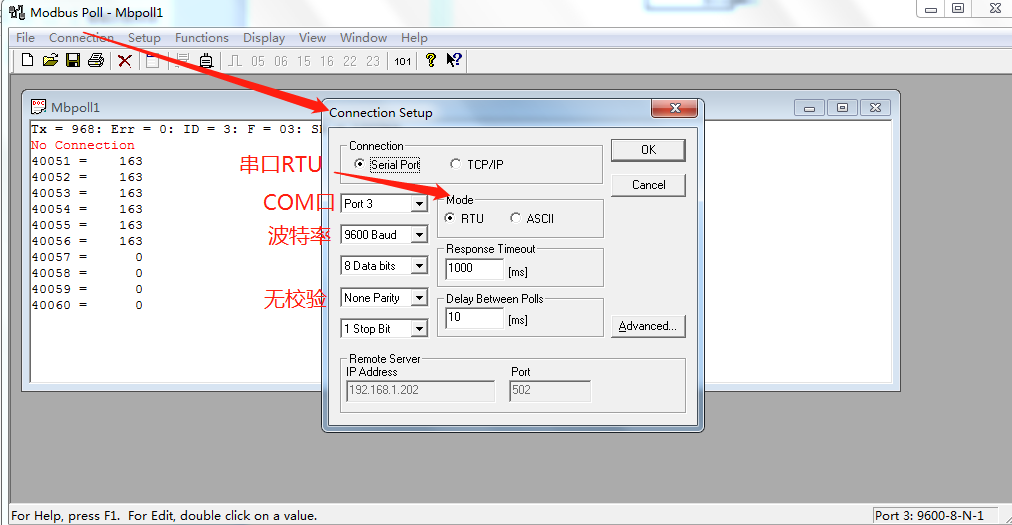The height and width of the screenshot is (525, 1012).
Task: Open the read/write definition window icon
Action: pyautogui.click(x=153, y=61)
